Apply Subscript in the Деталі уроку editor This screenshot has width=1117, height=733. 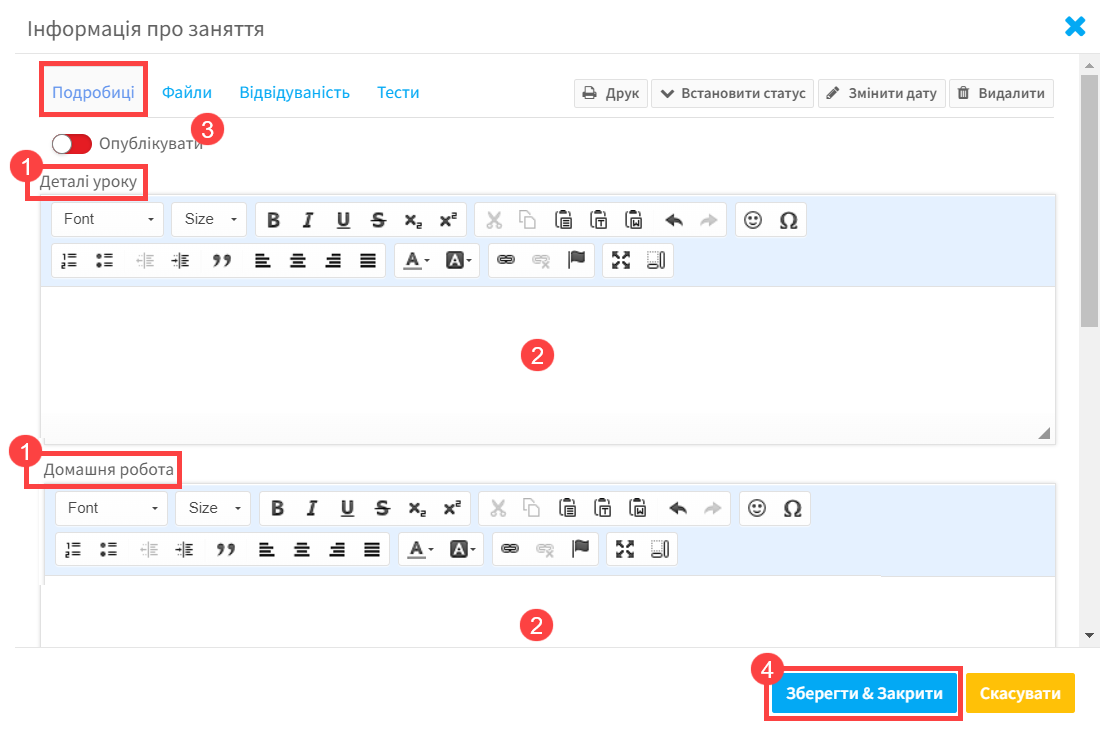click(x=413, y=220)
